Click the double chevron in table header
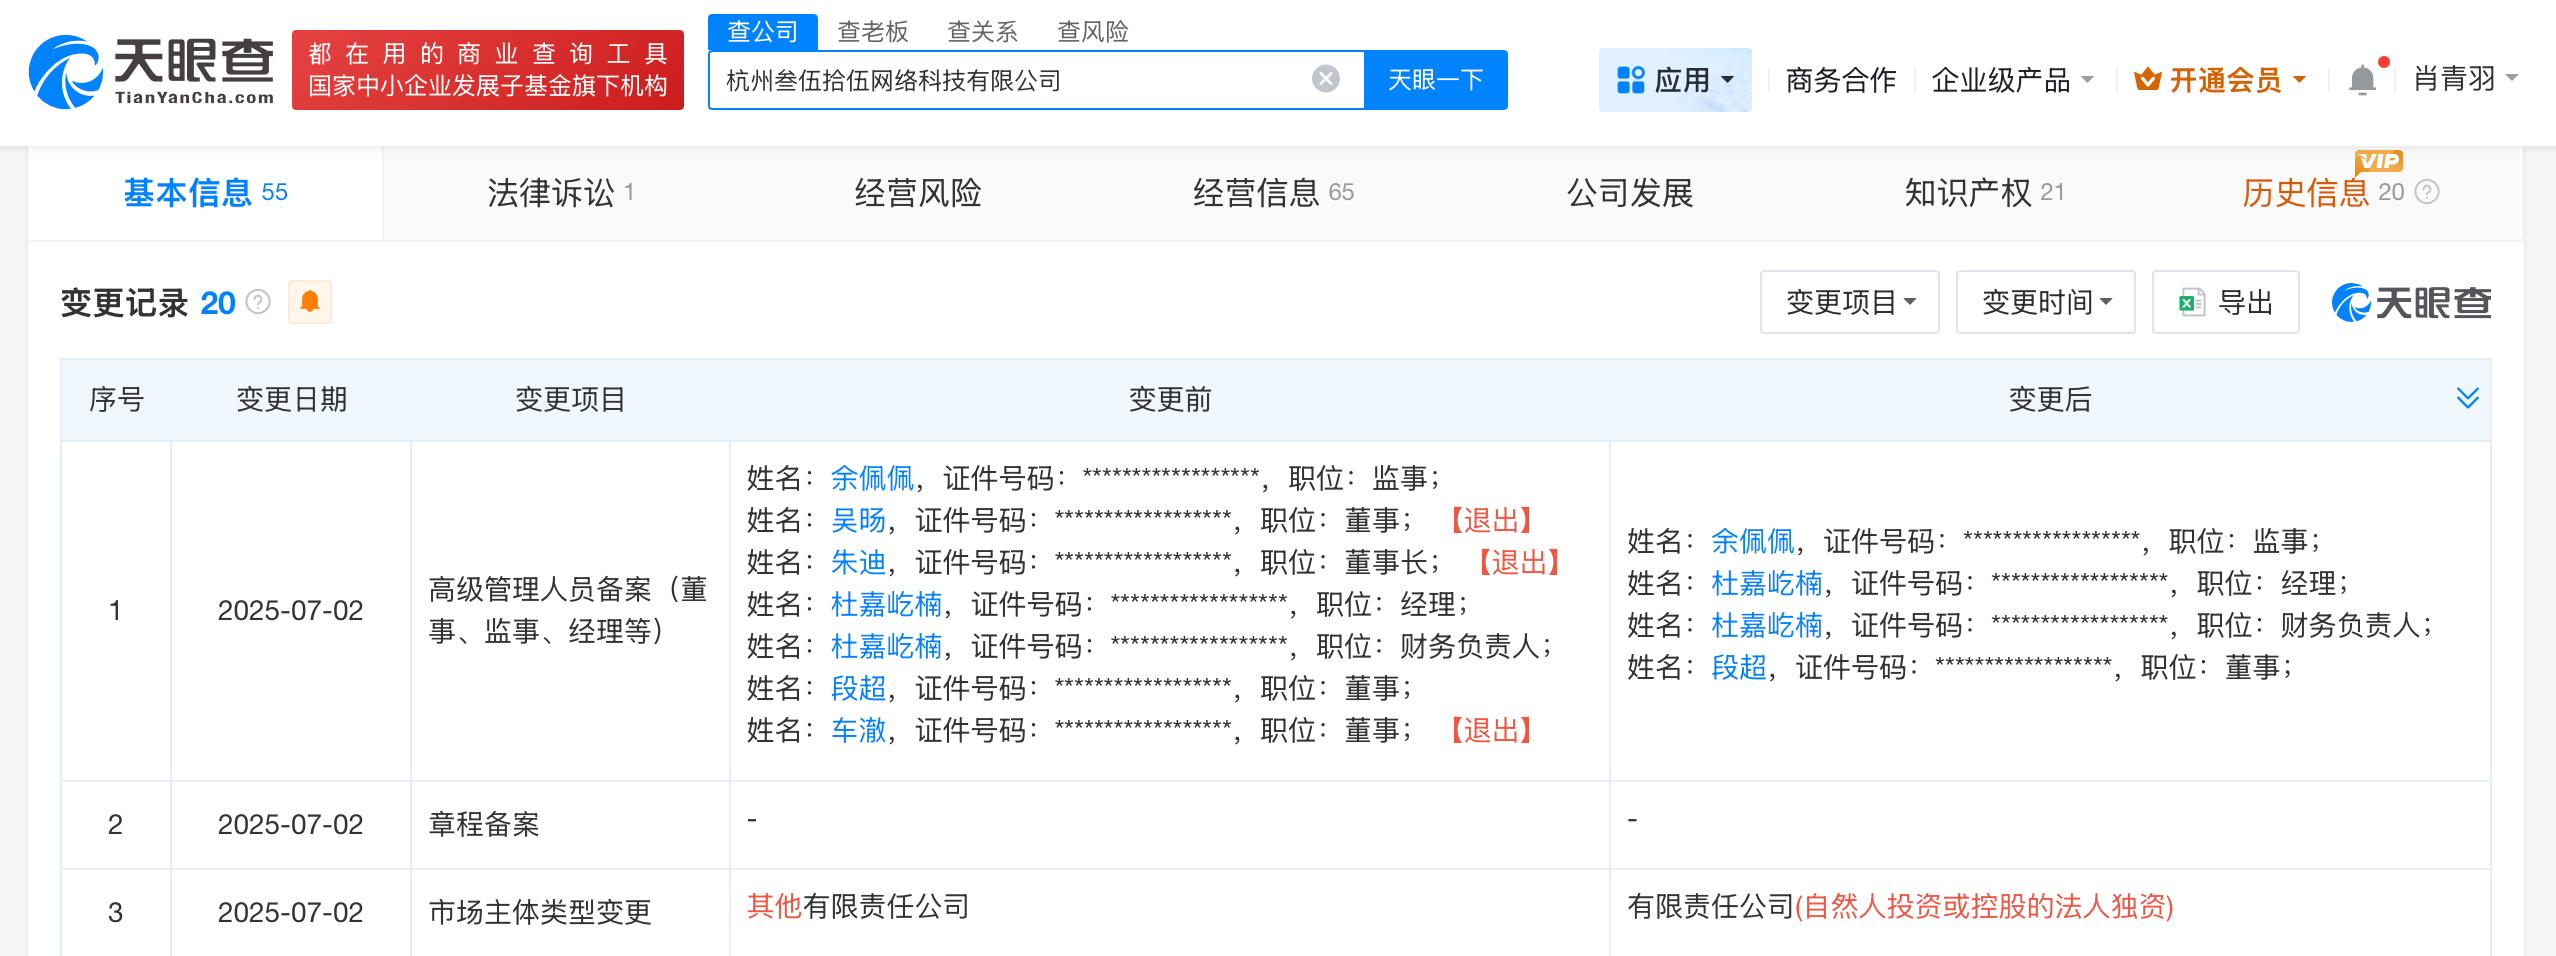The height and width of the screenshot is (956, 2556). point(2470,398)
